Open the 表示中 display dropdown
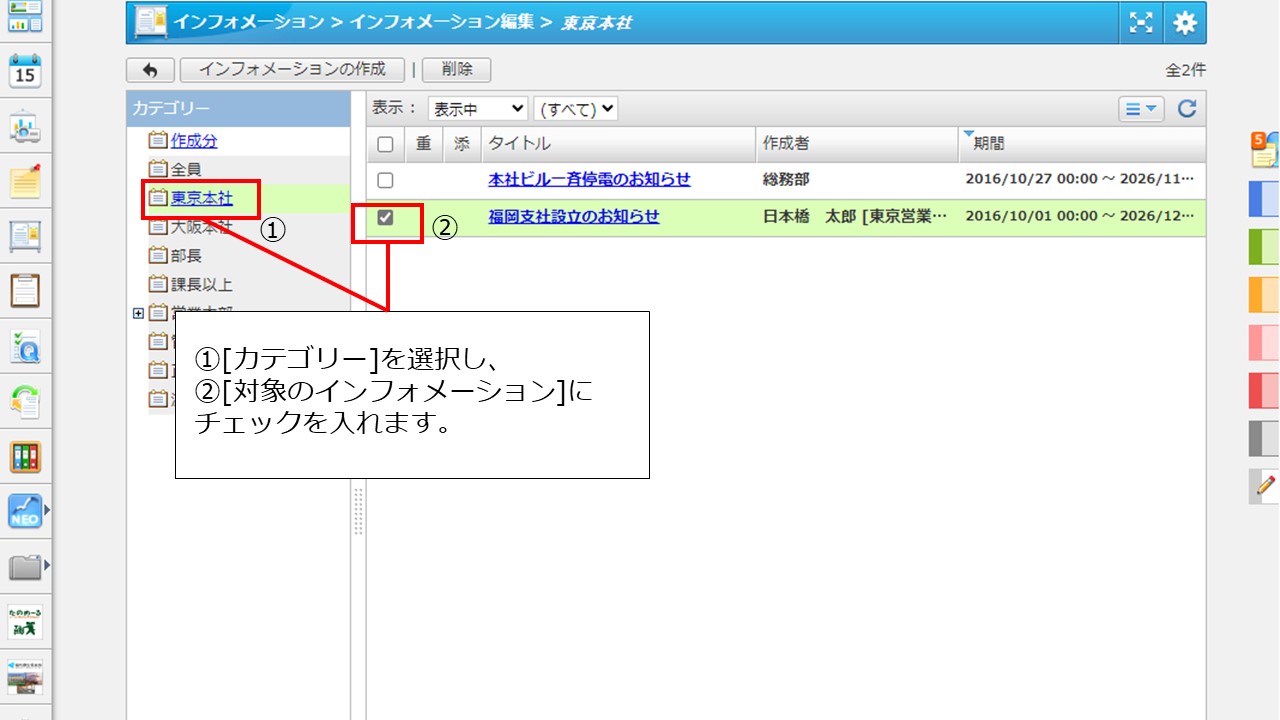1280x720 pixels. pos(477,109)
